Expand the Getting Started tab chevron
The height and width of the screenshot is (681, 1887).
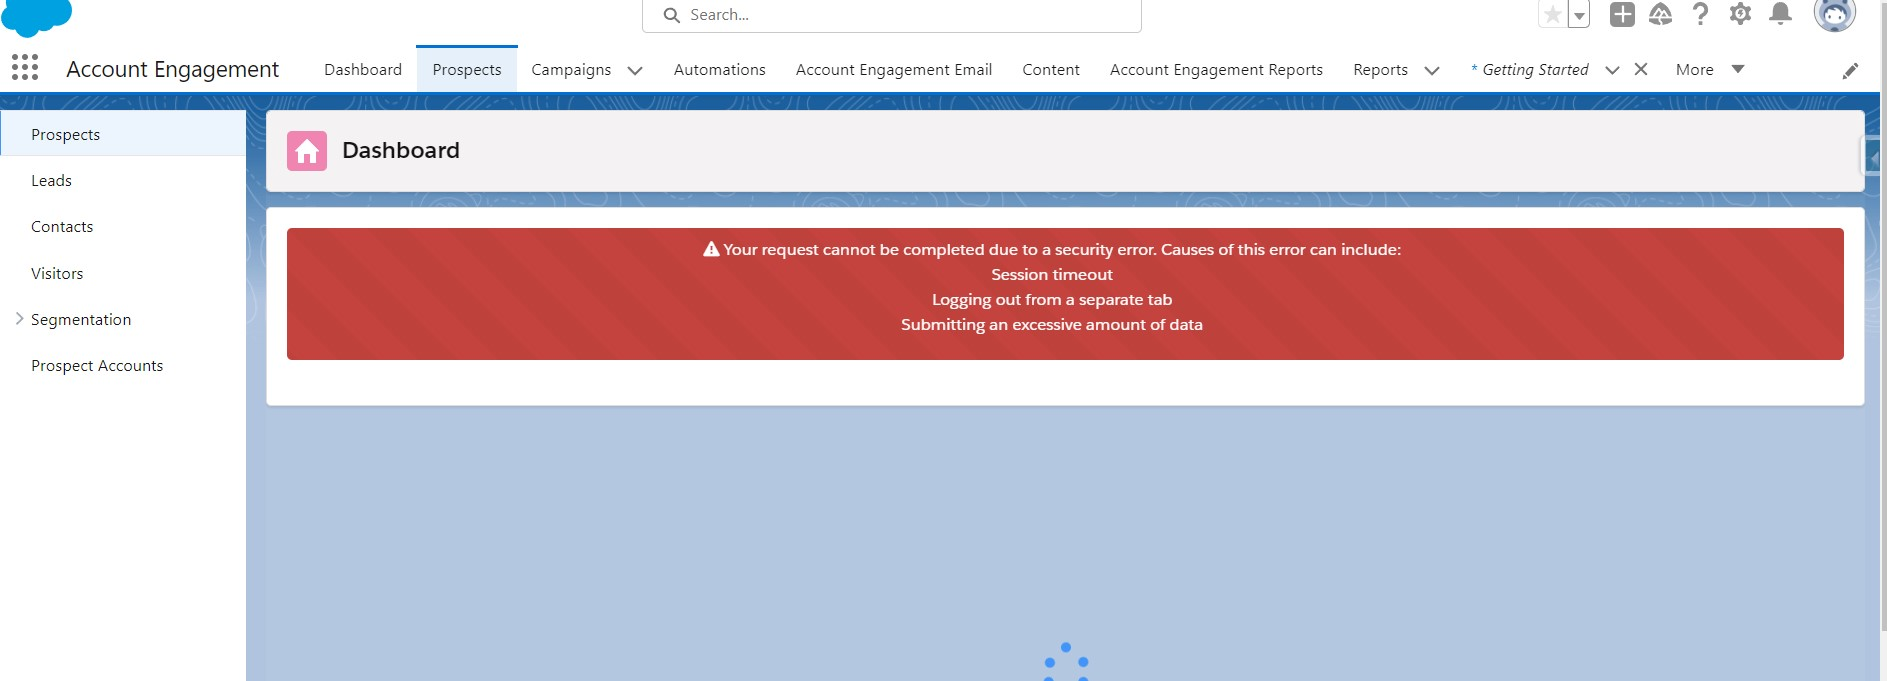pyautogui.click(x=1612, y=70)
